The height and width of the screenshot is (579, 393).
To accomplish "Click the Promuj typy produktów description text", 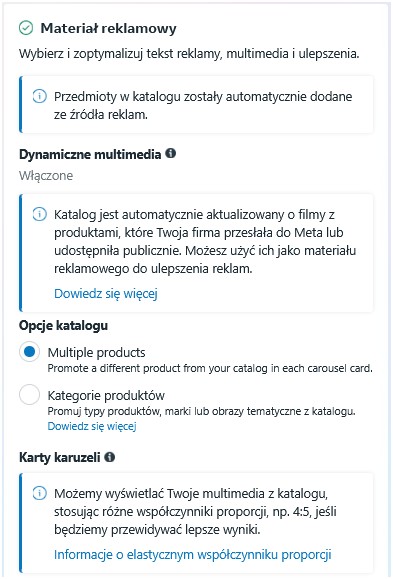I will point(202,411).
